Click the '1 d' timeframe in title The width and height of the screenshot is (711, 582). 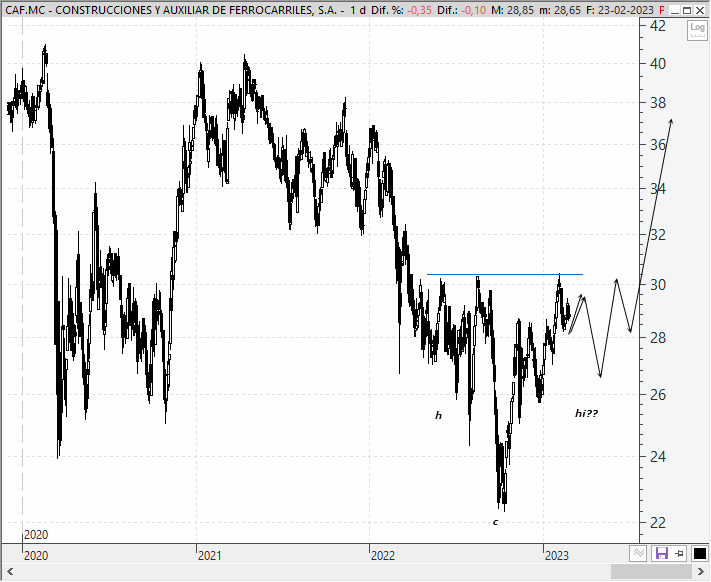pyautogui.click(x=358, y=10)
